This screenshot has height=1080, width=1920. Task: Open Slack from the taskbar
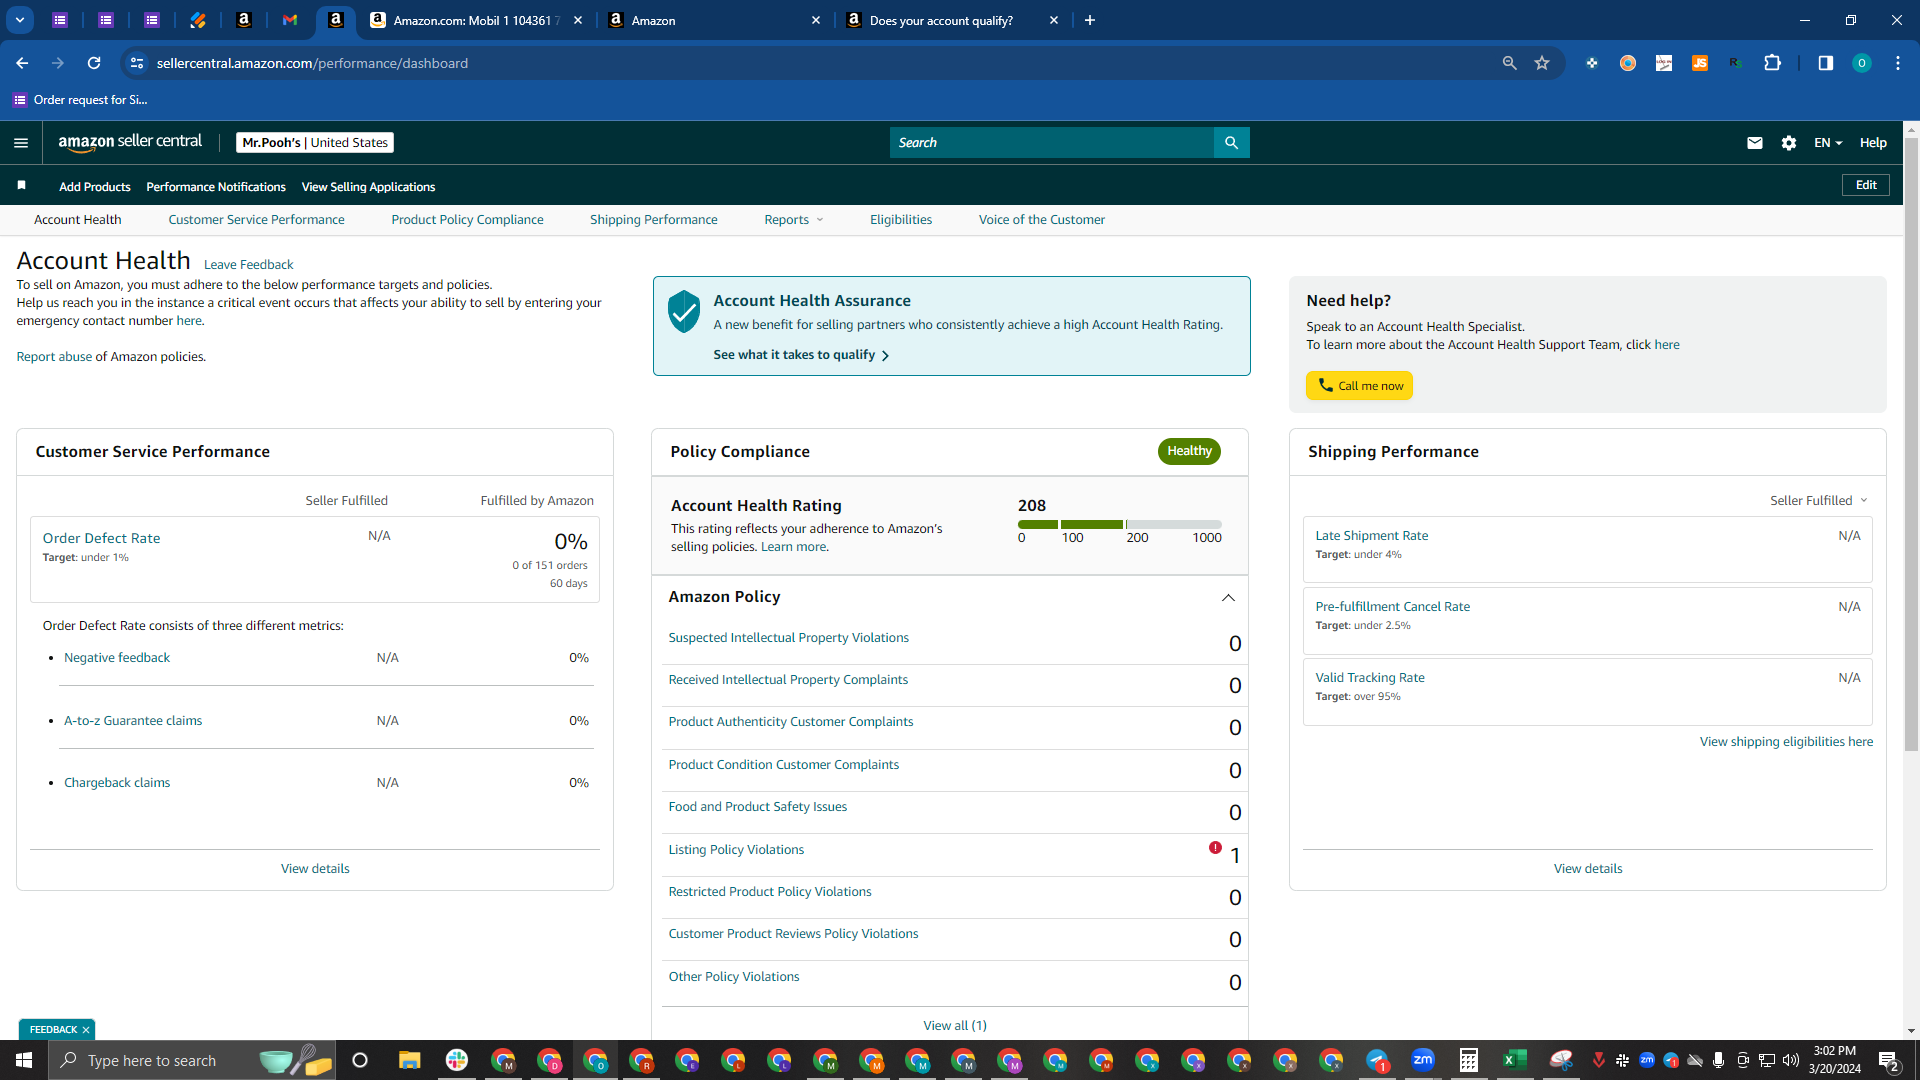(457, 1060)
